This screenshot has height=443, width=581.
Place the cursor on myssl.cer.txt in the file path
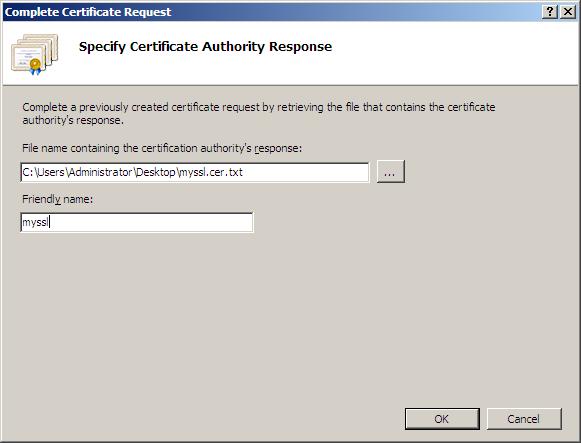point(210,172)
